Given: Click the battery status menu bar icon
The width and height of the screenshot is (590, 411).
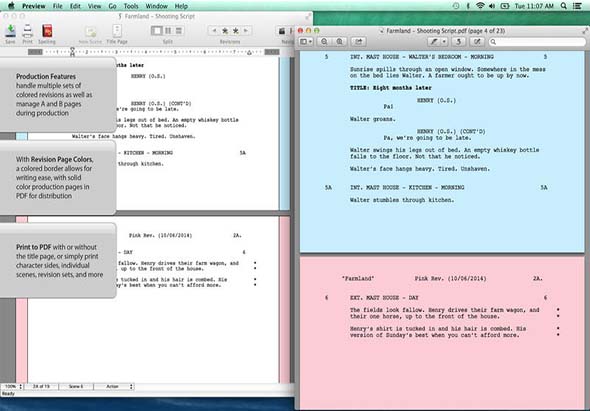Looking at the screenshot, I should (x=505, y=6).
